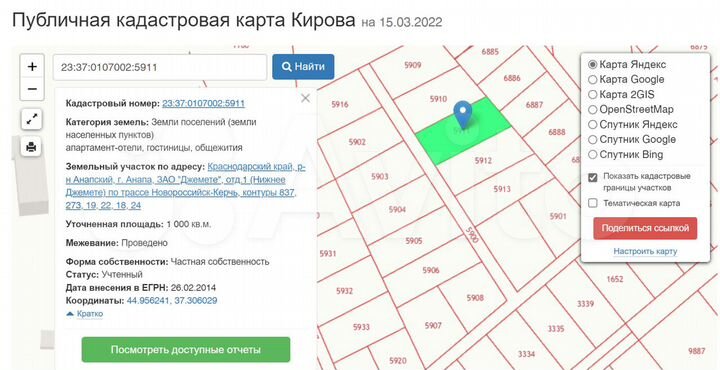Click parcel 5903 on the map
Viewport: 720px width, 370px height.
click(380, 176)
